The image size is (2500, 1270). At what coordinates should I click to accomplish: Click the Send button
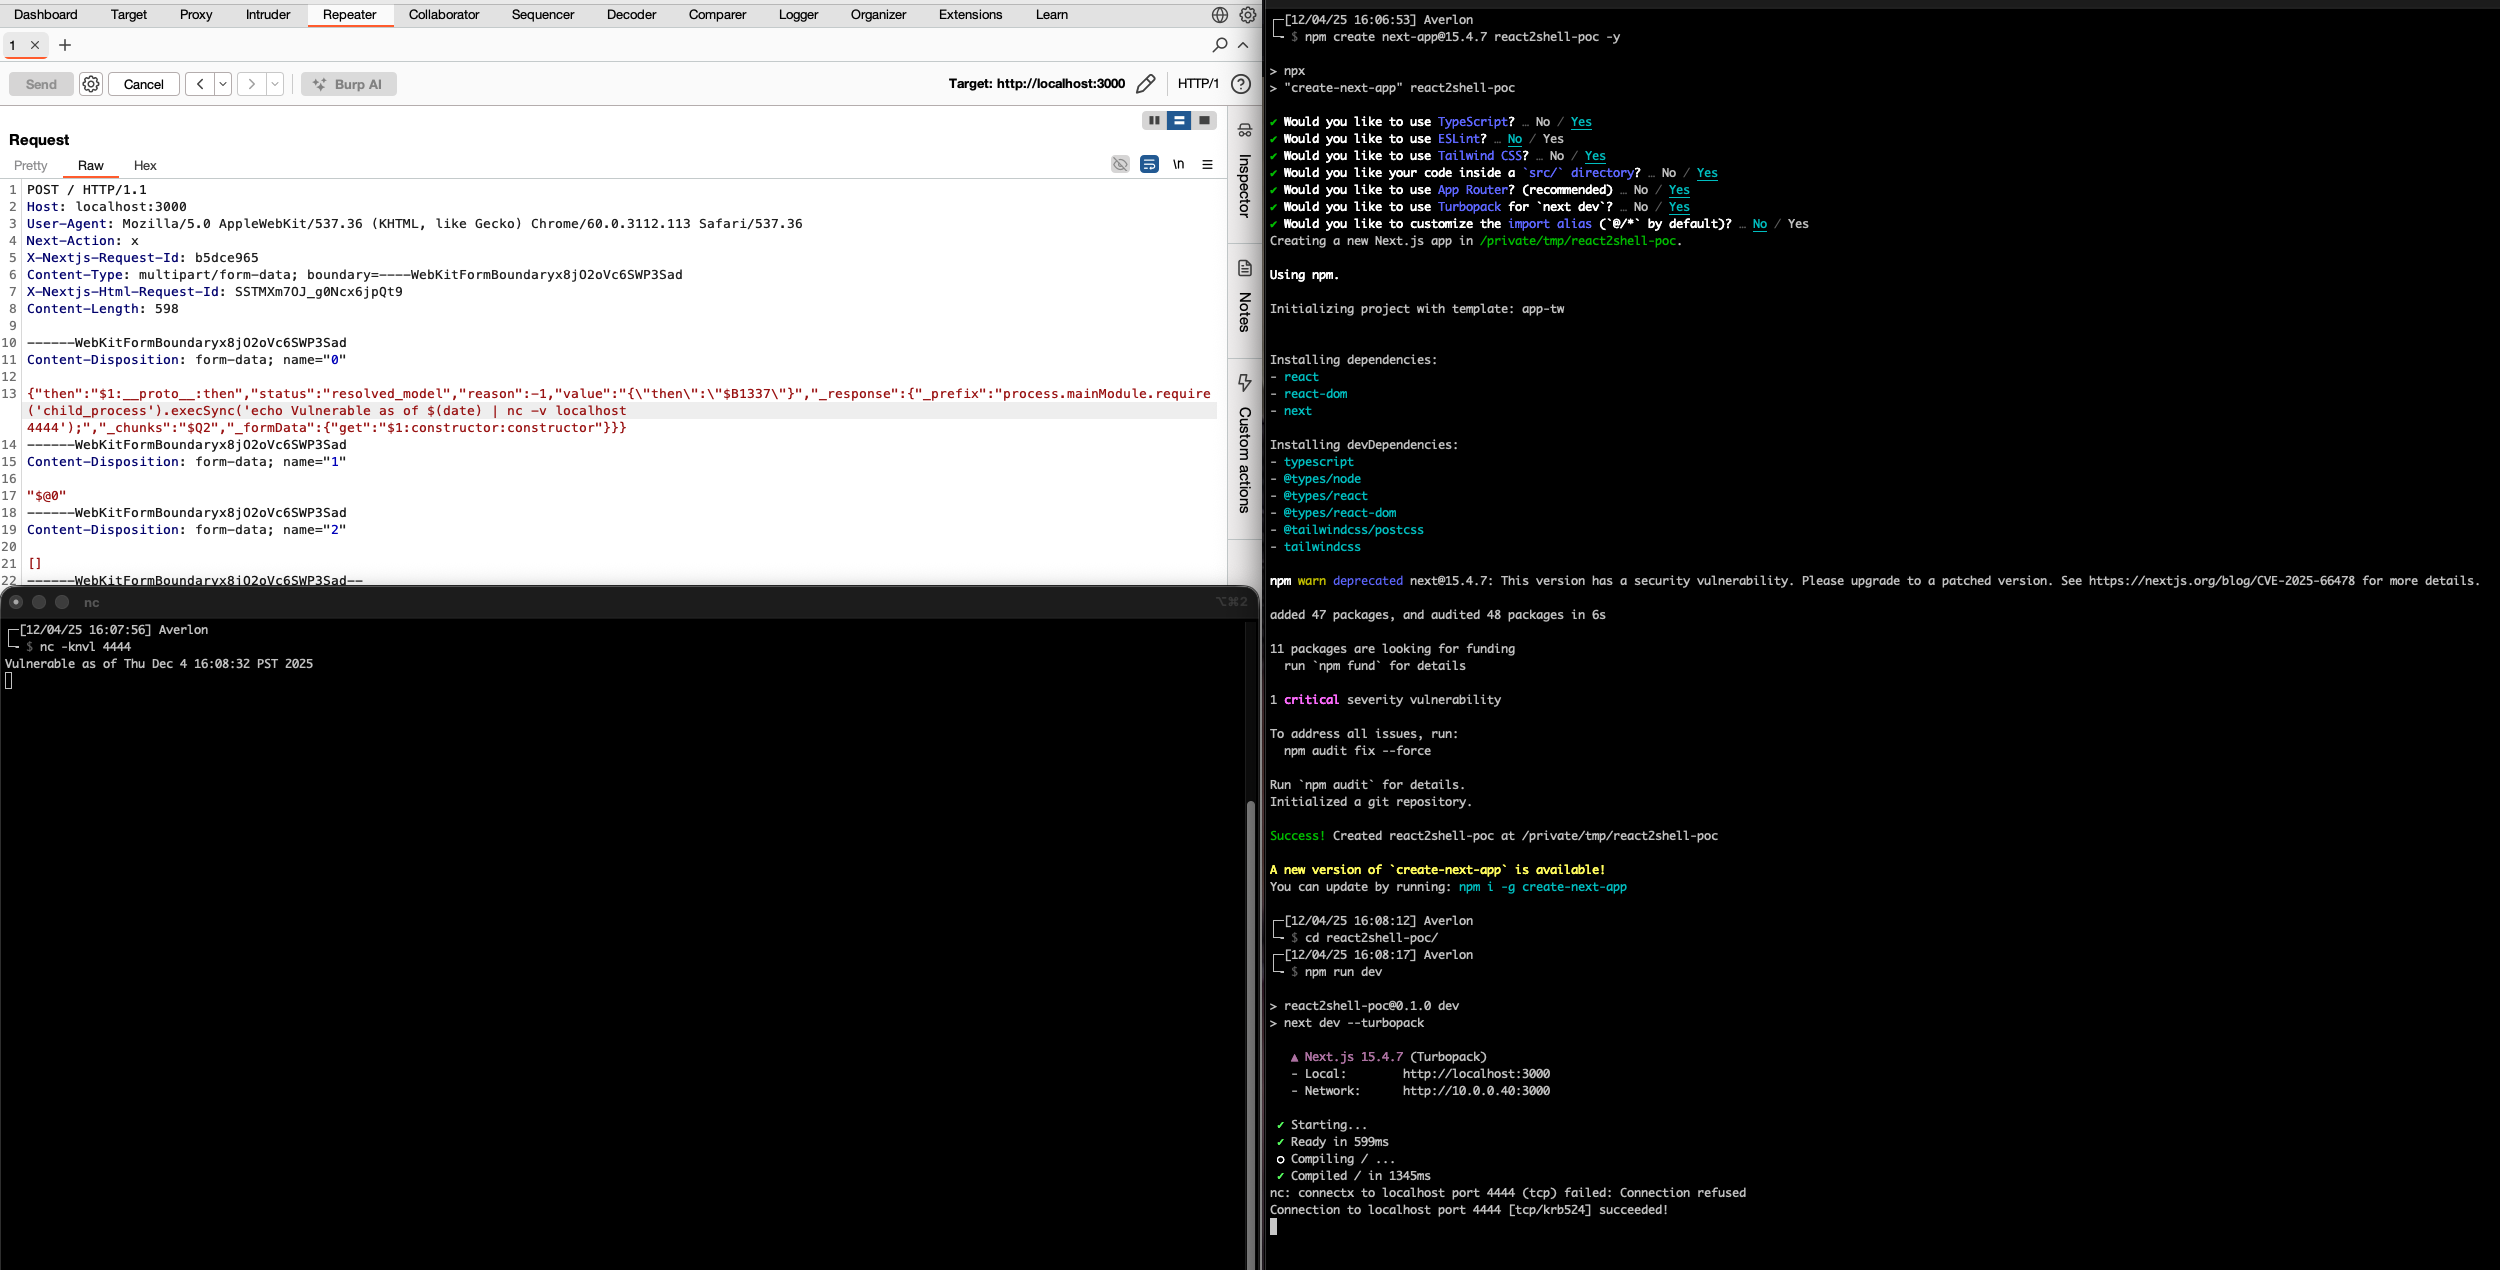click(x=40, y=84)
